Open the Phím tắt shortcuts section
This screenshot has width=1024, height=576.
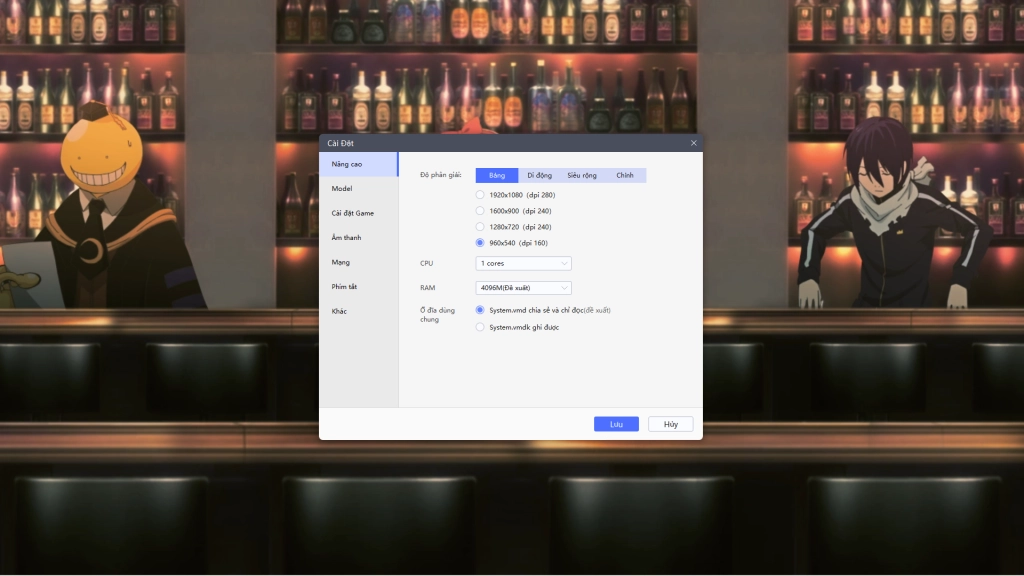coord(345,286)
